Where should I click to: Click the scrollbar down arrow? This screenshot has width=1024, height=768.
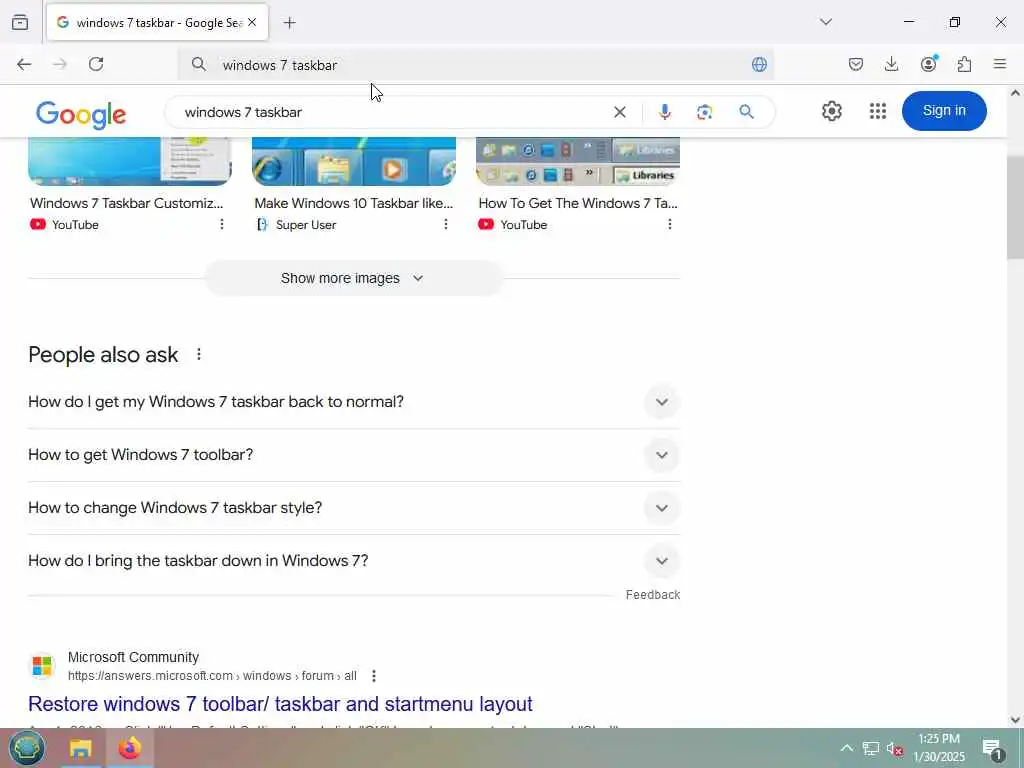1015,720
